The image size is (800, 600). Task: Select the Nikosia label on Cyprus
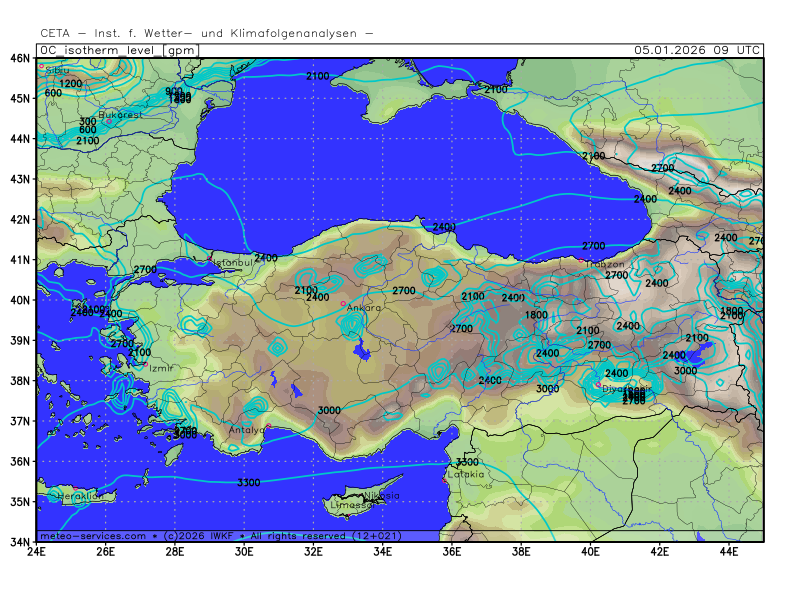pos(381,495)
